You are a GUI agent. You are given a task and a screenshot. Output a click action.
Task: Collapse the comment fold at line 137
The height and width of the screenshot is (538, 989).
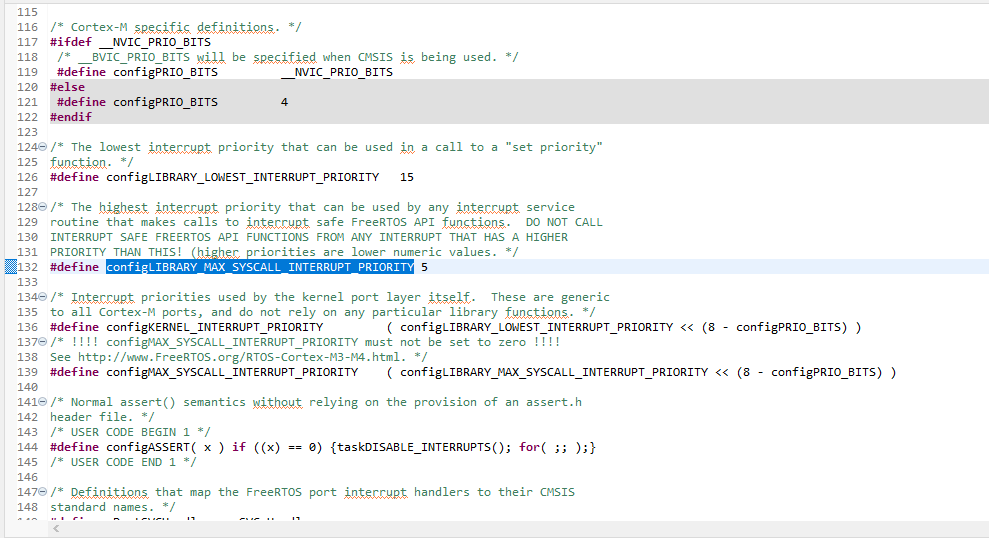coord(42,342)
